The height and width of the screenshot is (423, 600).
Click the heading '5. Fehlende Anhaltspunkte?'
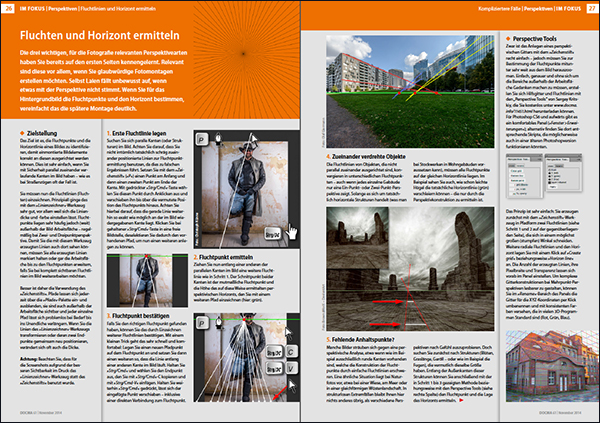pyautogui.click(x=360, y=340)
